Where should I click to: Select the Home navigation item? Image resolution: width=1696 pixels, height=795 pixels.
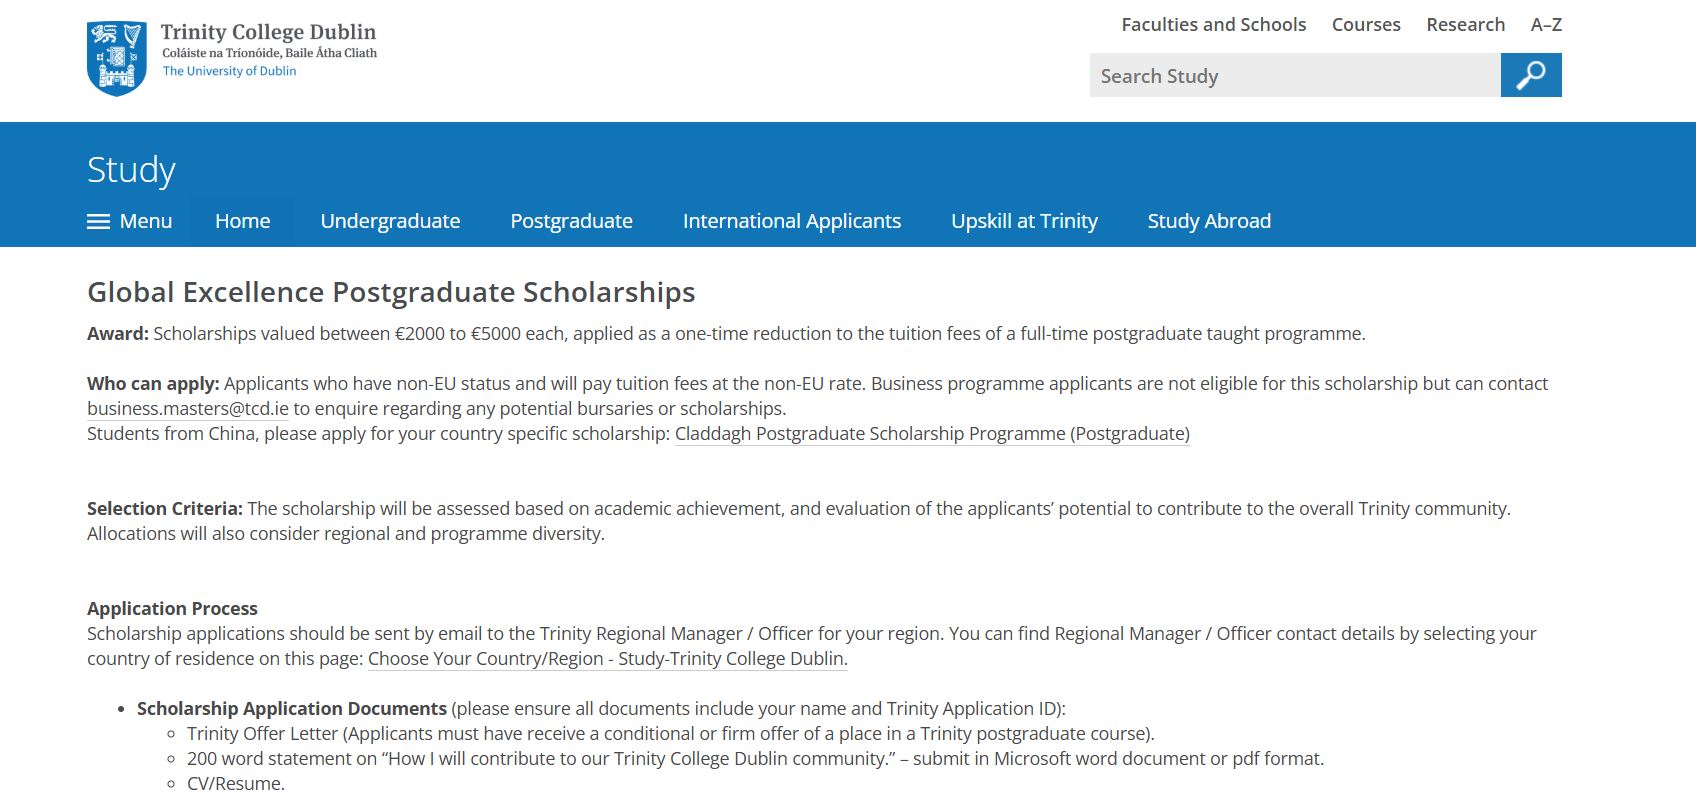pyautogui.click(x=243, y=221)
